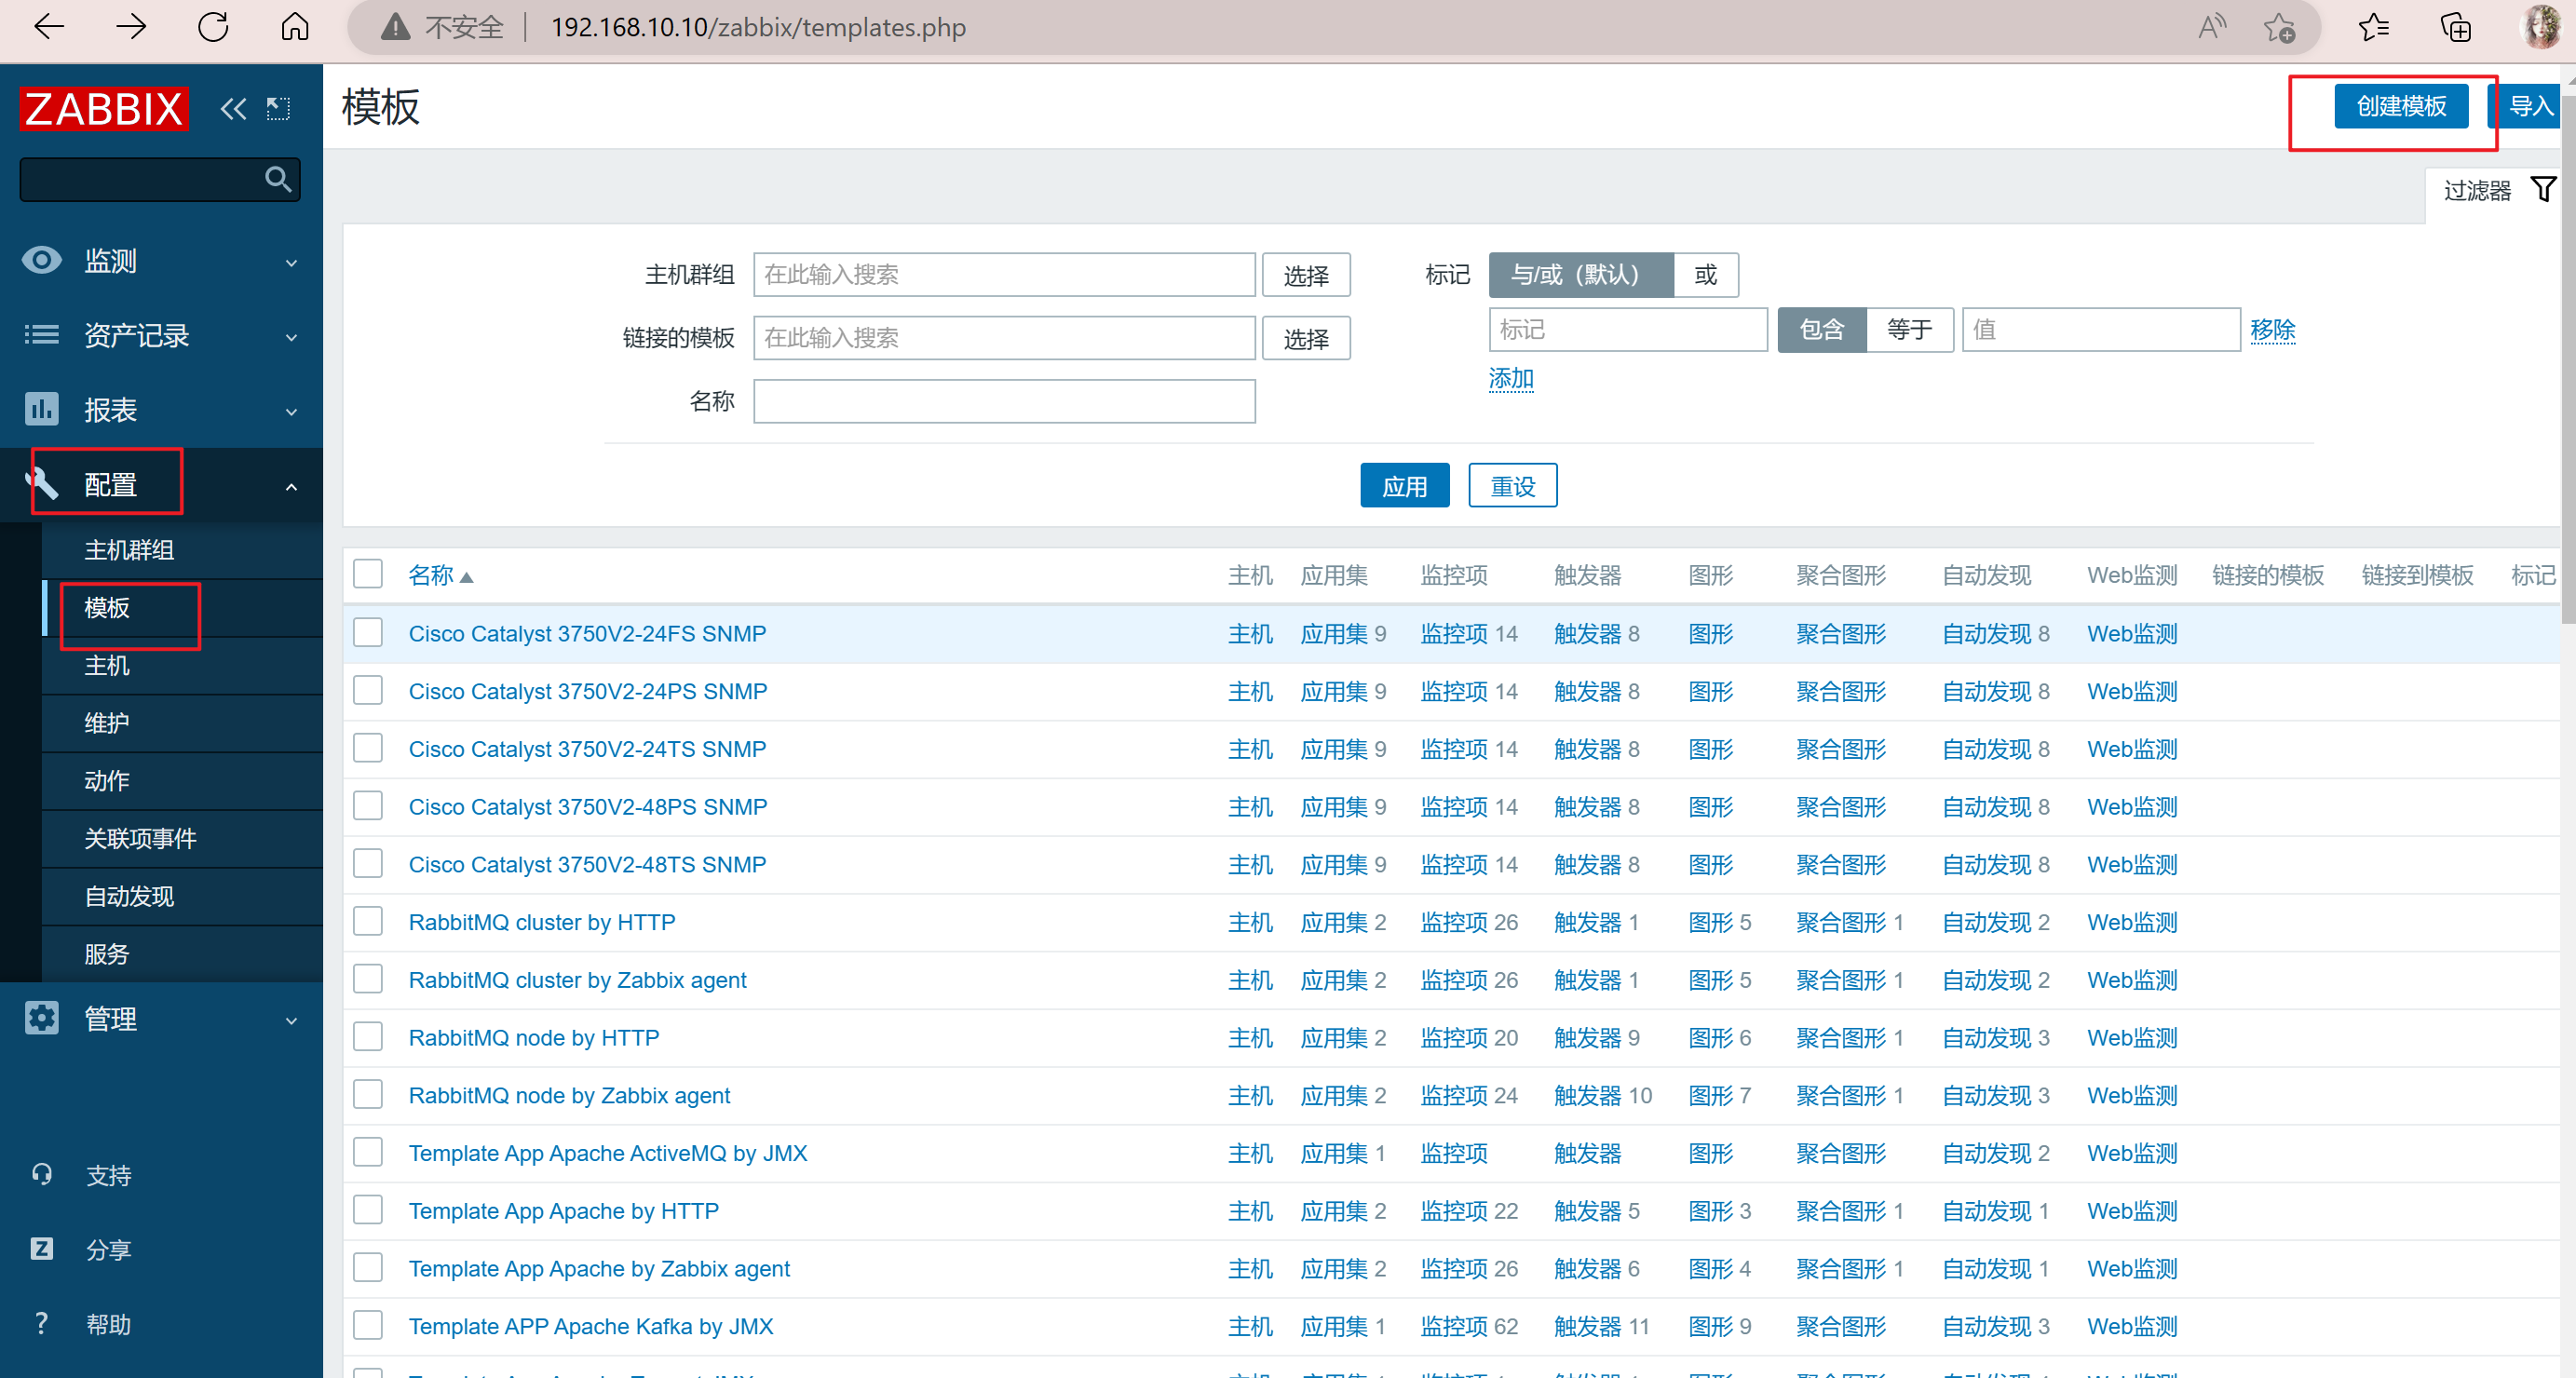Check the RabbitMQ node by Zabbix agent row

point(368,1095)
